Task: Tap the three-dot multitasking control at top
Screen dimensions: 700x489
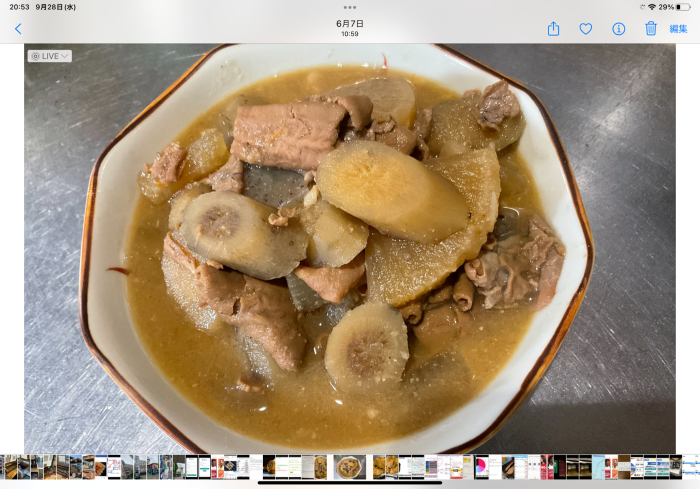Action: pyautogui.click(x=350, y=7)
